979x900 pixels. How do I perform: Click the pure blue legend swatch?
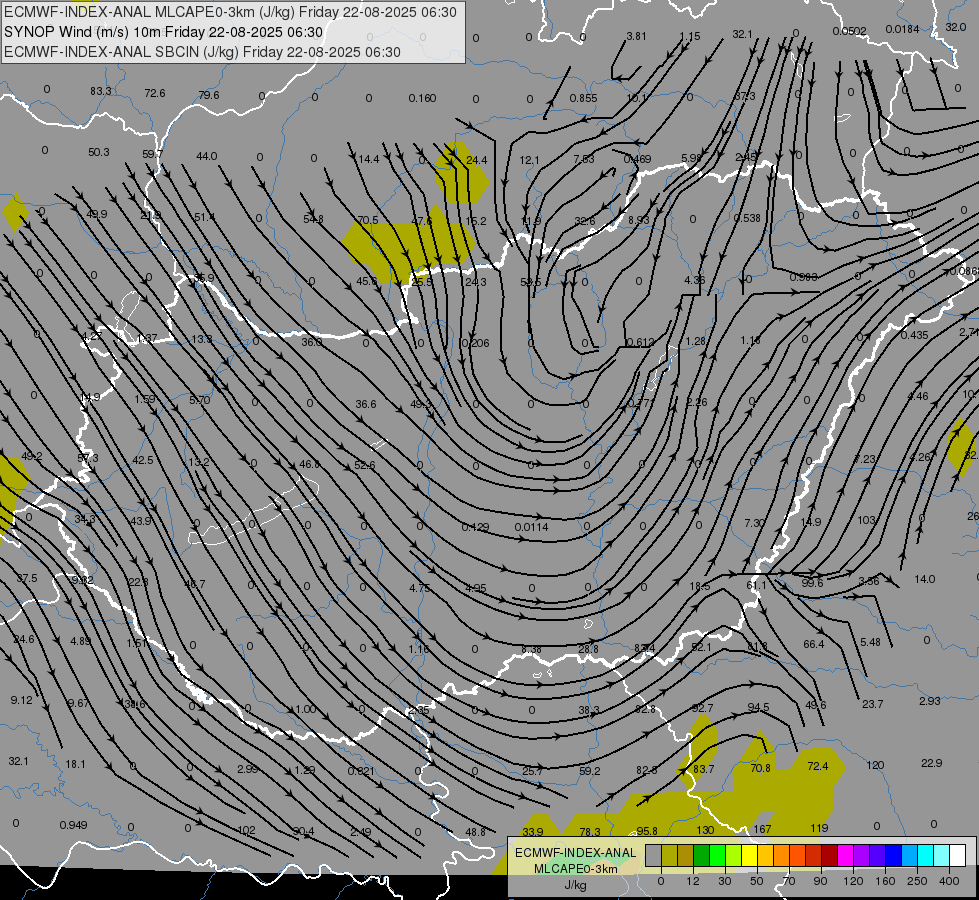pos(893,856)
